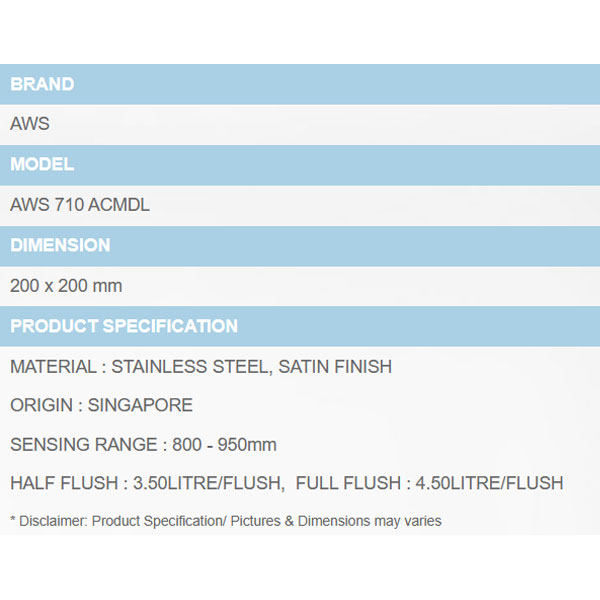Viewport: 600px width, 600px height.
Task: Click the MODEL section header
Action: 42,164
